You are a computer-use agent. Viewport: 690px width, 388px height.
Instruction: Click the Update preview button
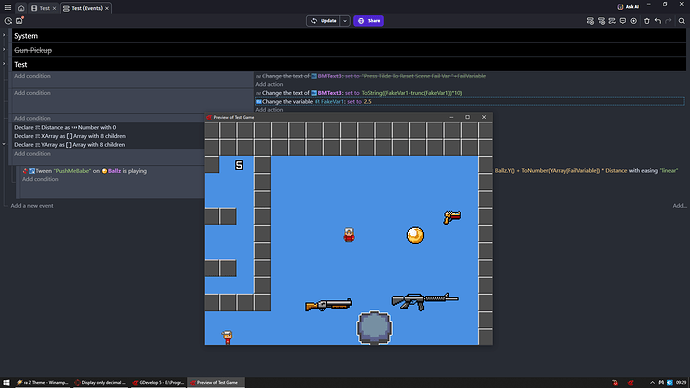point(323,21)
